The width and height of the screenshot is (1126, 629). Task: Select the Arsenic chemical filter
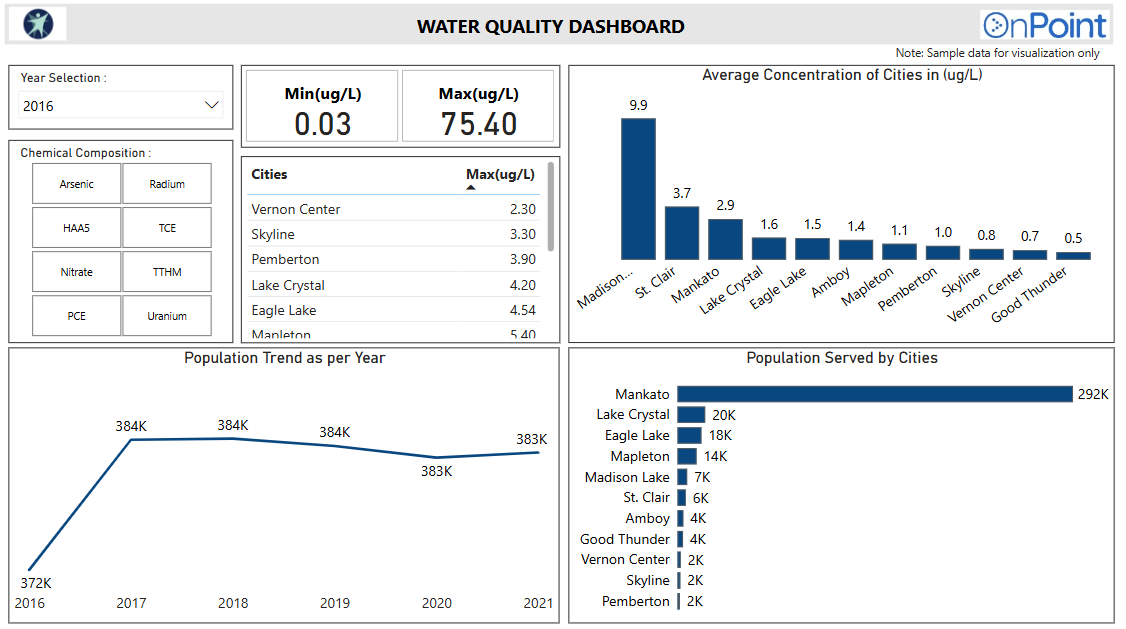pos(77,184)
